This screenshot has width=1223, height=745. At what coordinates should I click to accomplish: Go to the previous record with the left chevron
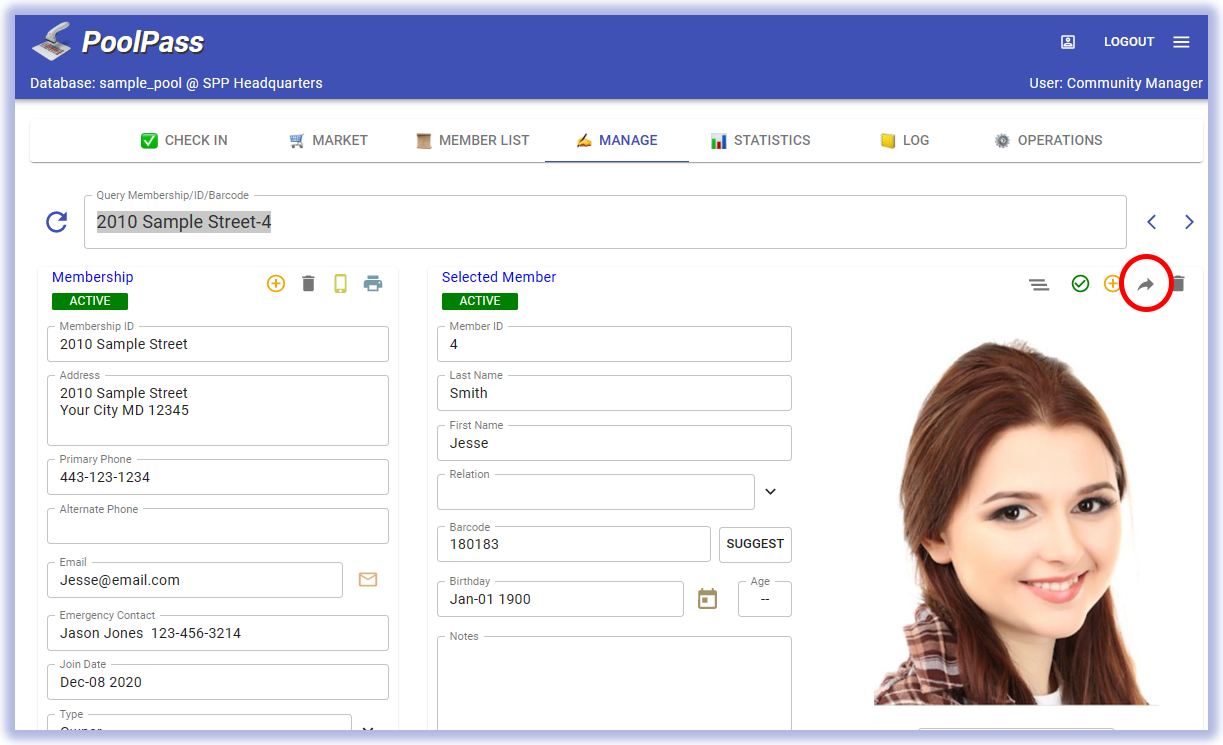coord(1152,222)
